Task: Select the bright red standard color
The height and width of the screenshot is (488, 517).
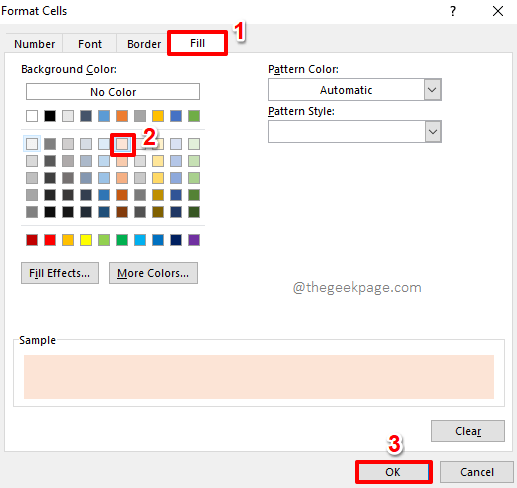Action: pos(50,240)
